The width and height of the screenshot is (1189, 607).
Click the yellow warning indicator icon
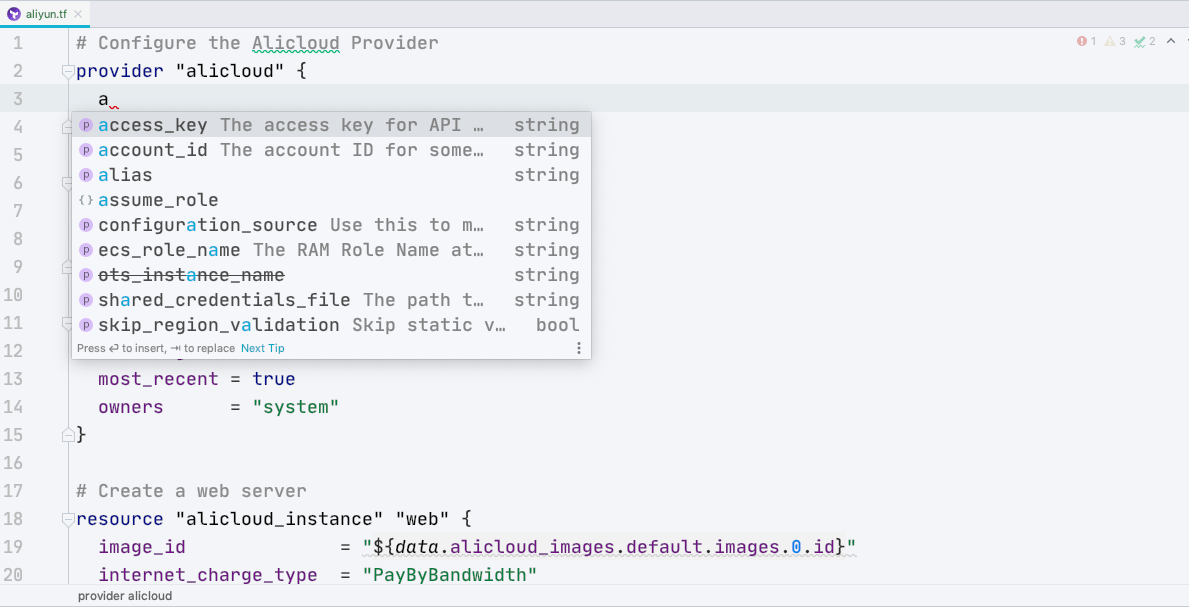[x=1110, y=41]
